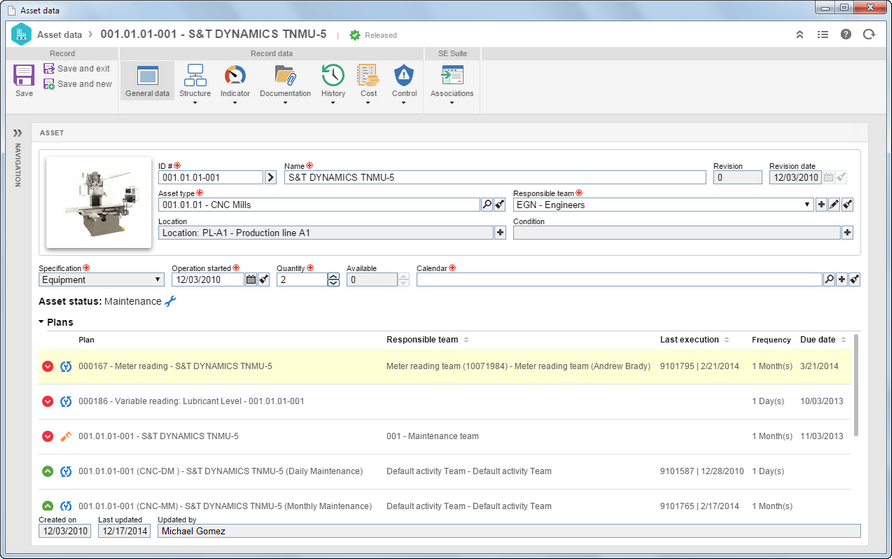Open the Specification Equipment dropdown
Image resolution: width=892 pixels, height=559 pixels.
click(101, 280)
